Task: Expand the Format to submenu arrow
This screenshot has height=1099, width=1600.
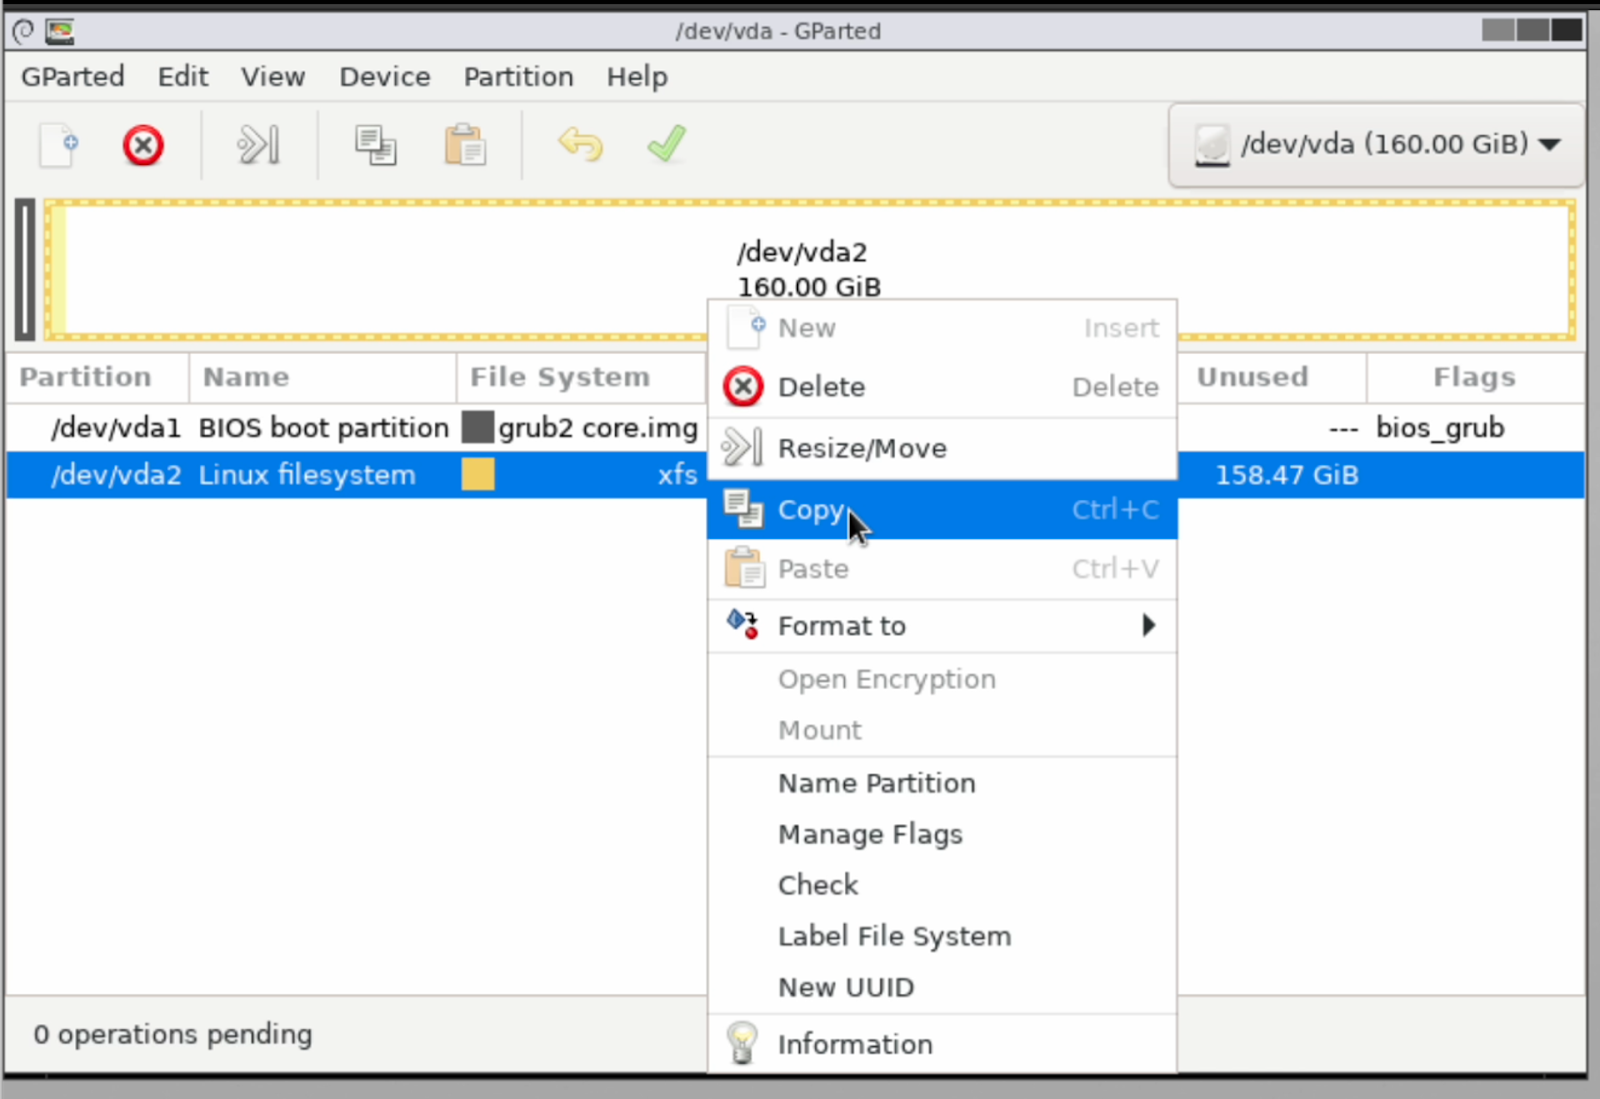Action: pos(1149,625)
